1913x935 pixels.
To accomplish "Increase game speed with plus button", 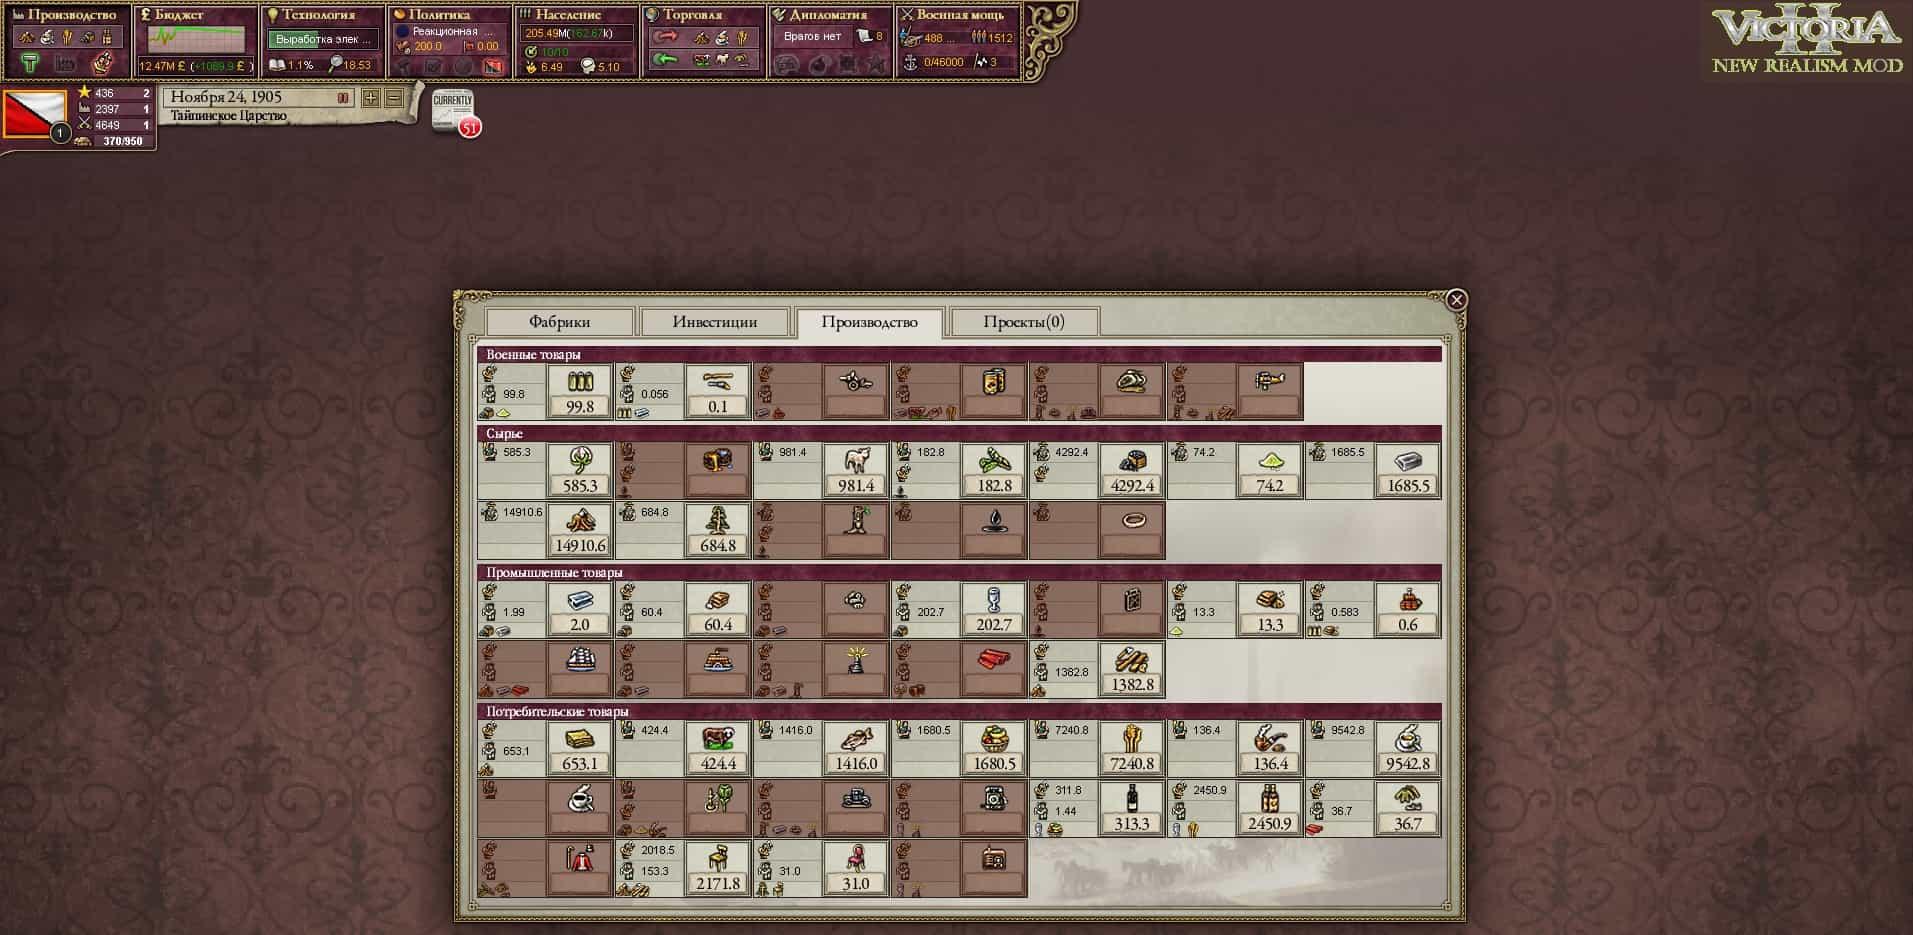I will pos(371,98).
